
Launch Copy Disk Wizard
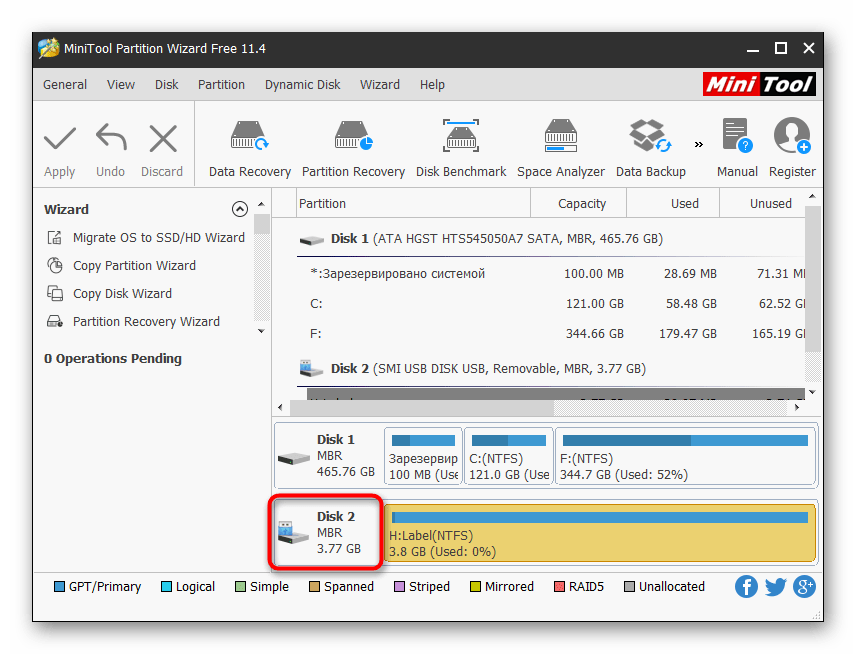point(122,294)
